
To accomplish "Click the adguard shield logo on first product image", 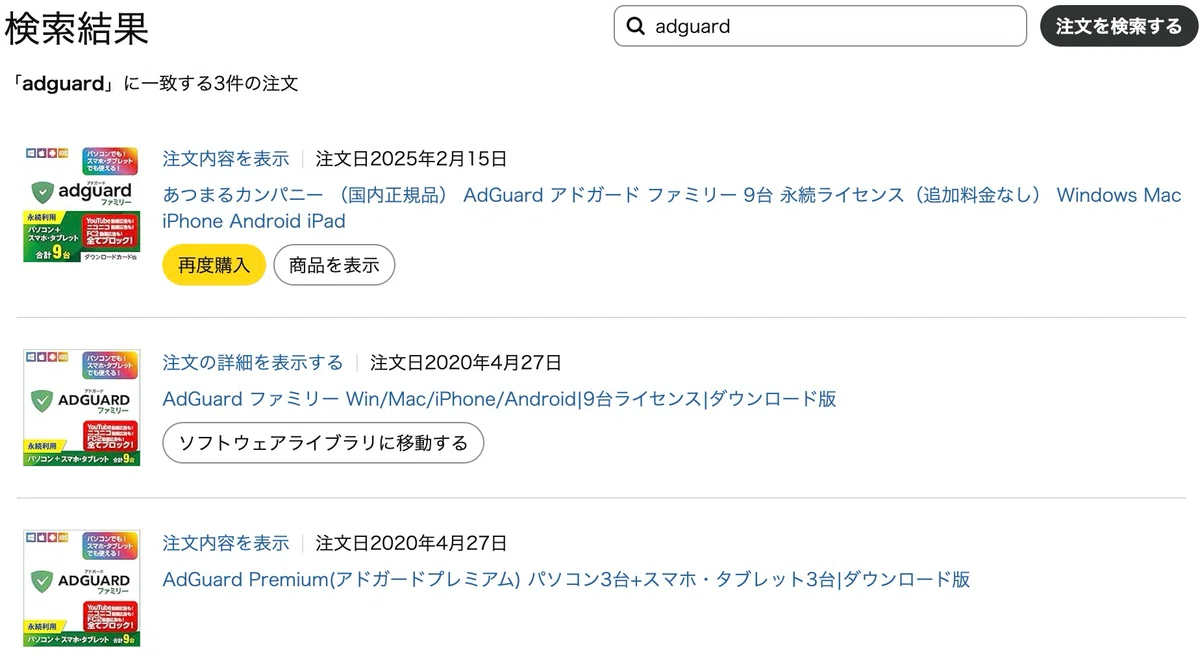I will click(x=42, y=193).
